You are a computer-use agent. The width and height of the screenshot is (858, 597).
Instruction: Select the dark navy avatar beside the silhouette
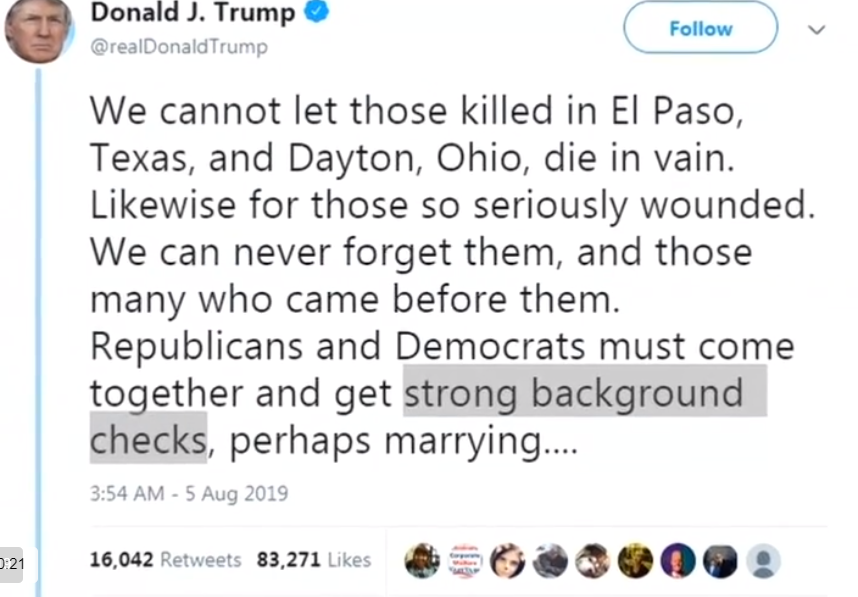coord(721,561)
